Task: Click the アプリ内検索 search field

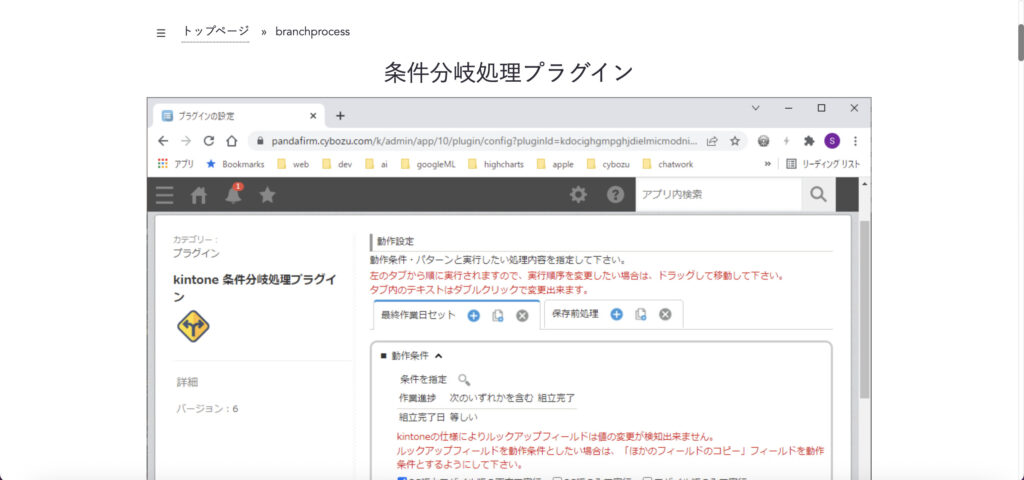Action: 718,195
